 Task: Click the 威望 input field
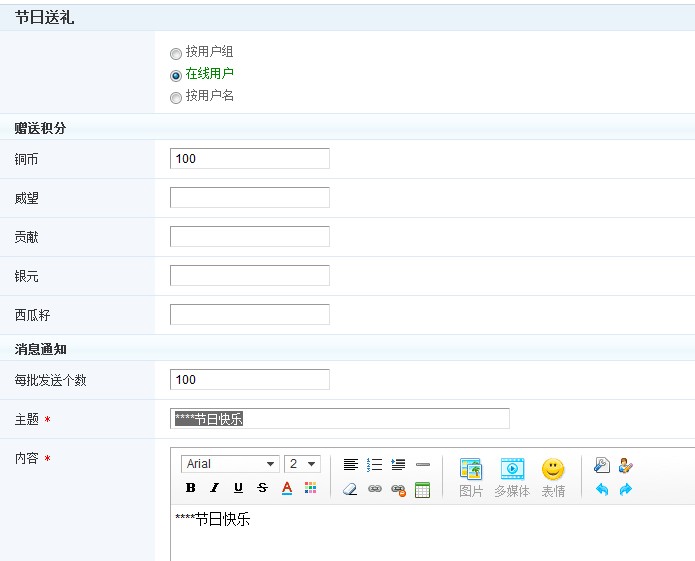tap(250, 198)
